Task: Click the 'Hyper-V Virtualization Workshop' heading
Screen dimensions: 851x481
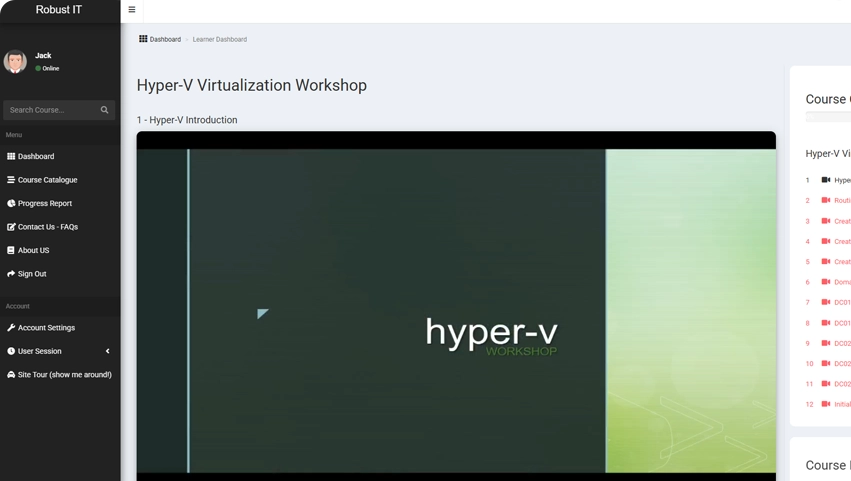Action: click(252, 85)
